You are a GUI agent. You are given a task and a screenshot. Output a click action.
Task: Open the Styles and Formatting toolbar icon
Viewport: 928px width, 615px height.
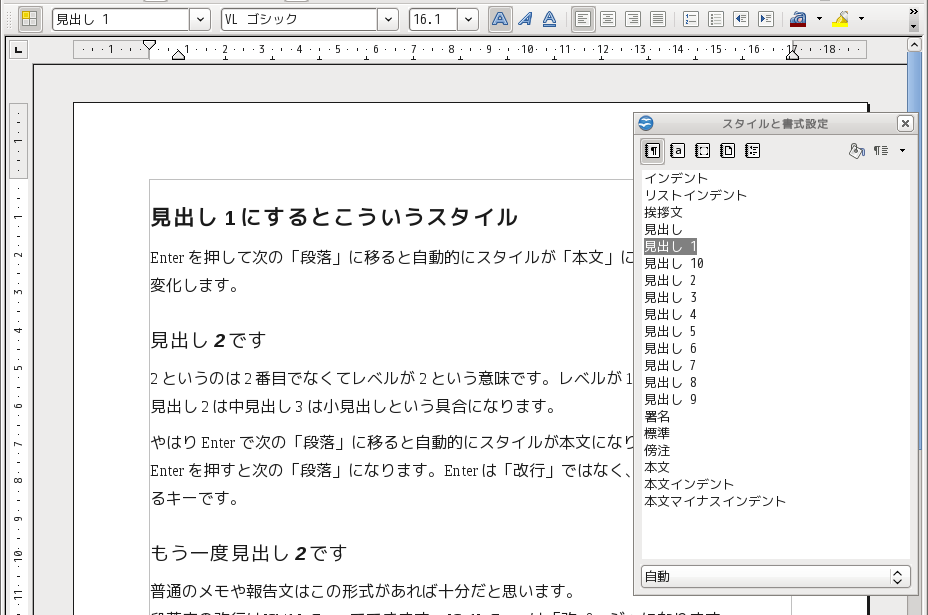pyautogui.click(x=30, y=19)
